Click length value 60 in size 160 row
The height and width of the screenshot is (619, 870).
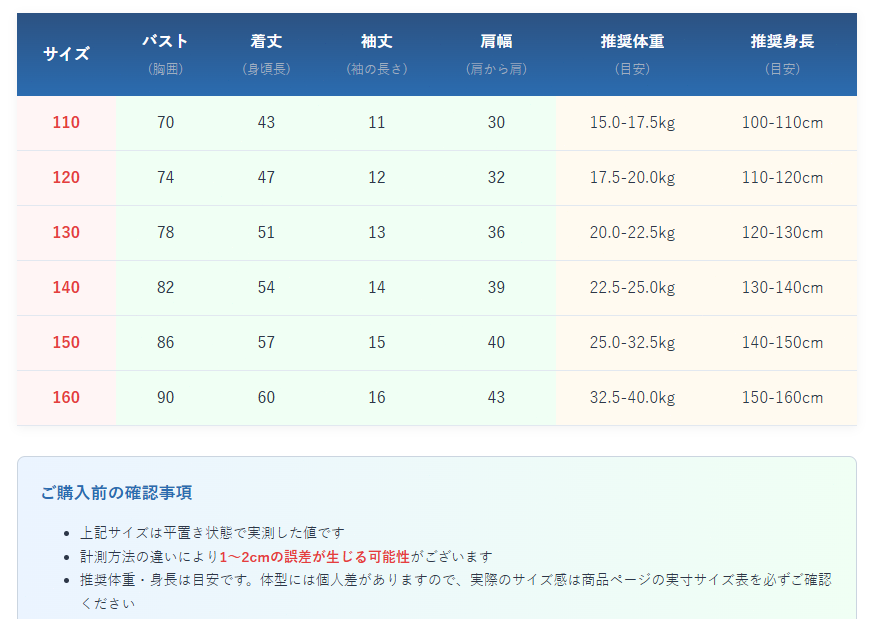coord(266,397)
